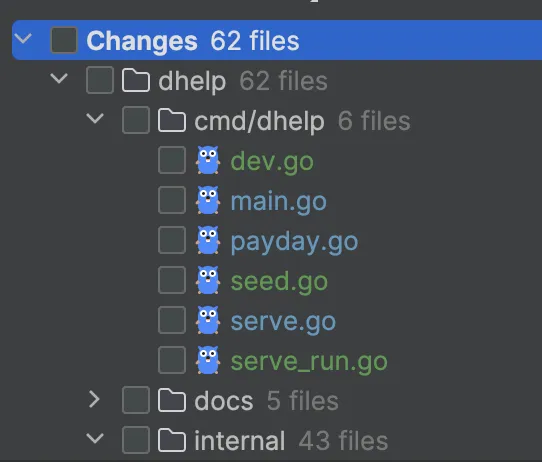Select the payday.go file entry
Viewport: 542px width, 462px height.
pyautogui.click(x=295, y=242)
